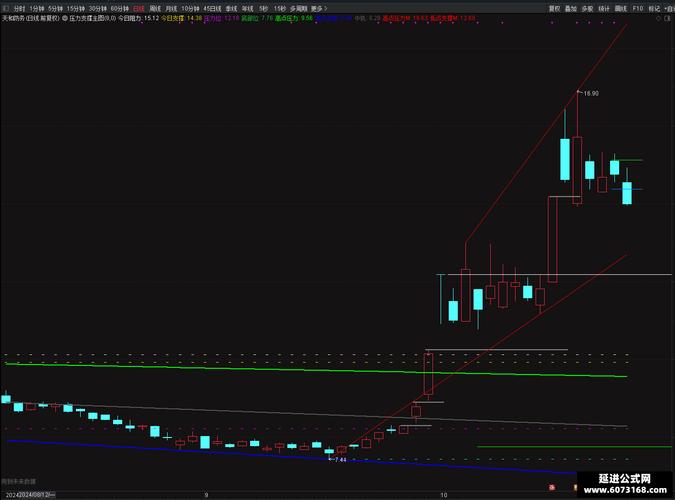Expand the 更多> periods list
The image size is (675, 500).
coord(321,7)
